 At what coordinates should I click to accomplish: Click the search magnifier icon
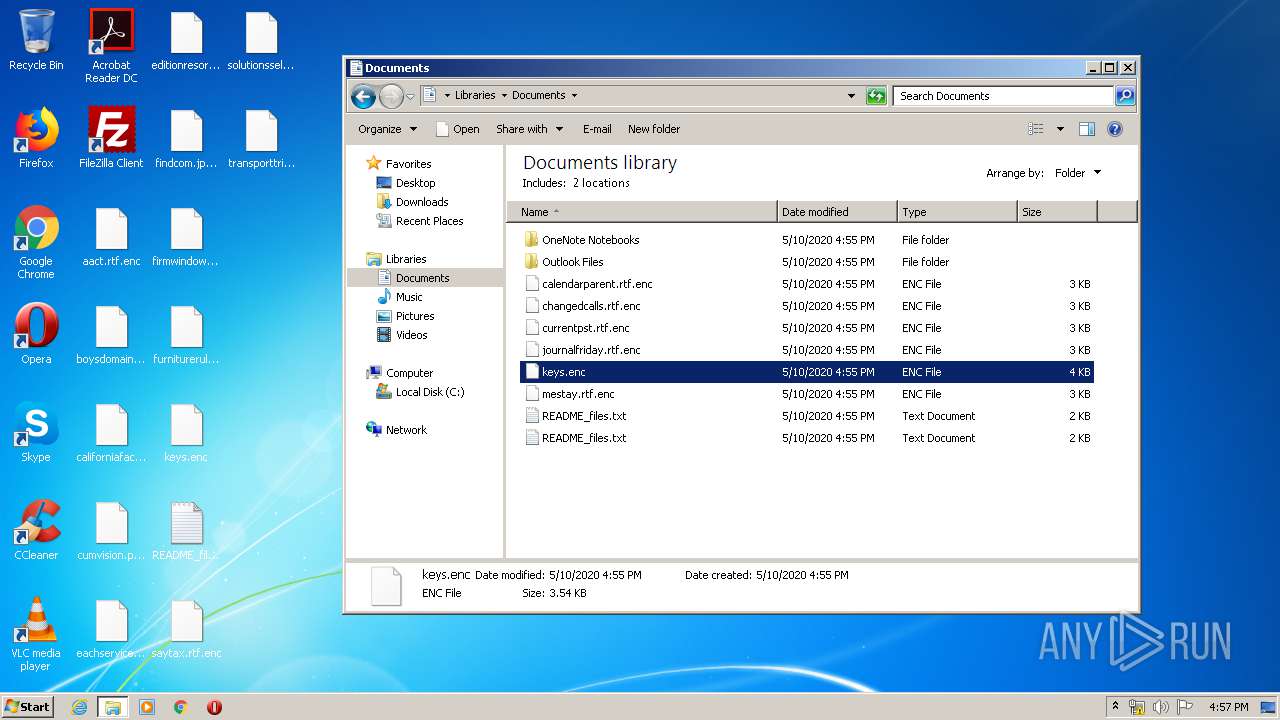[x=1125, y=96]
